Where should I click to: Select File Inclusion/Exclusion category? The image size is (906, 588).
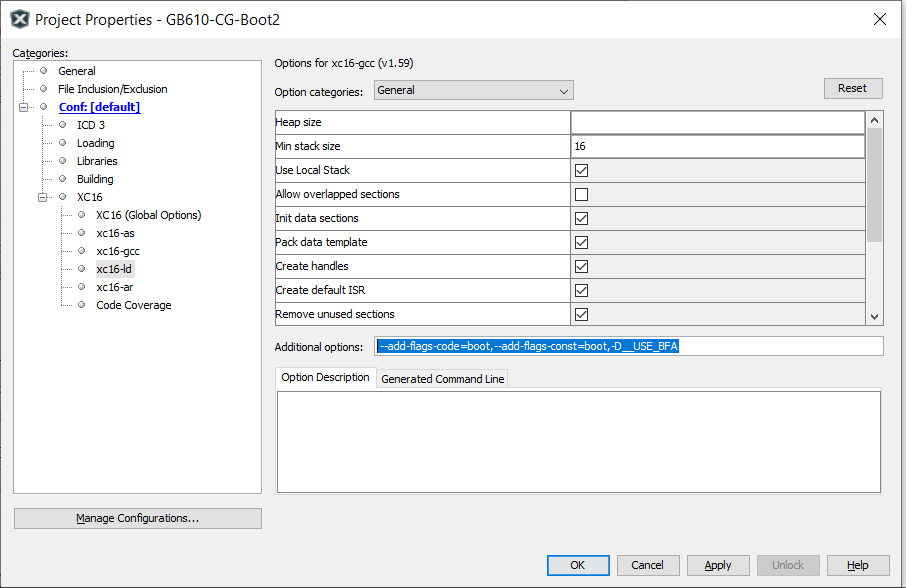[x=112, y=89]
